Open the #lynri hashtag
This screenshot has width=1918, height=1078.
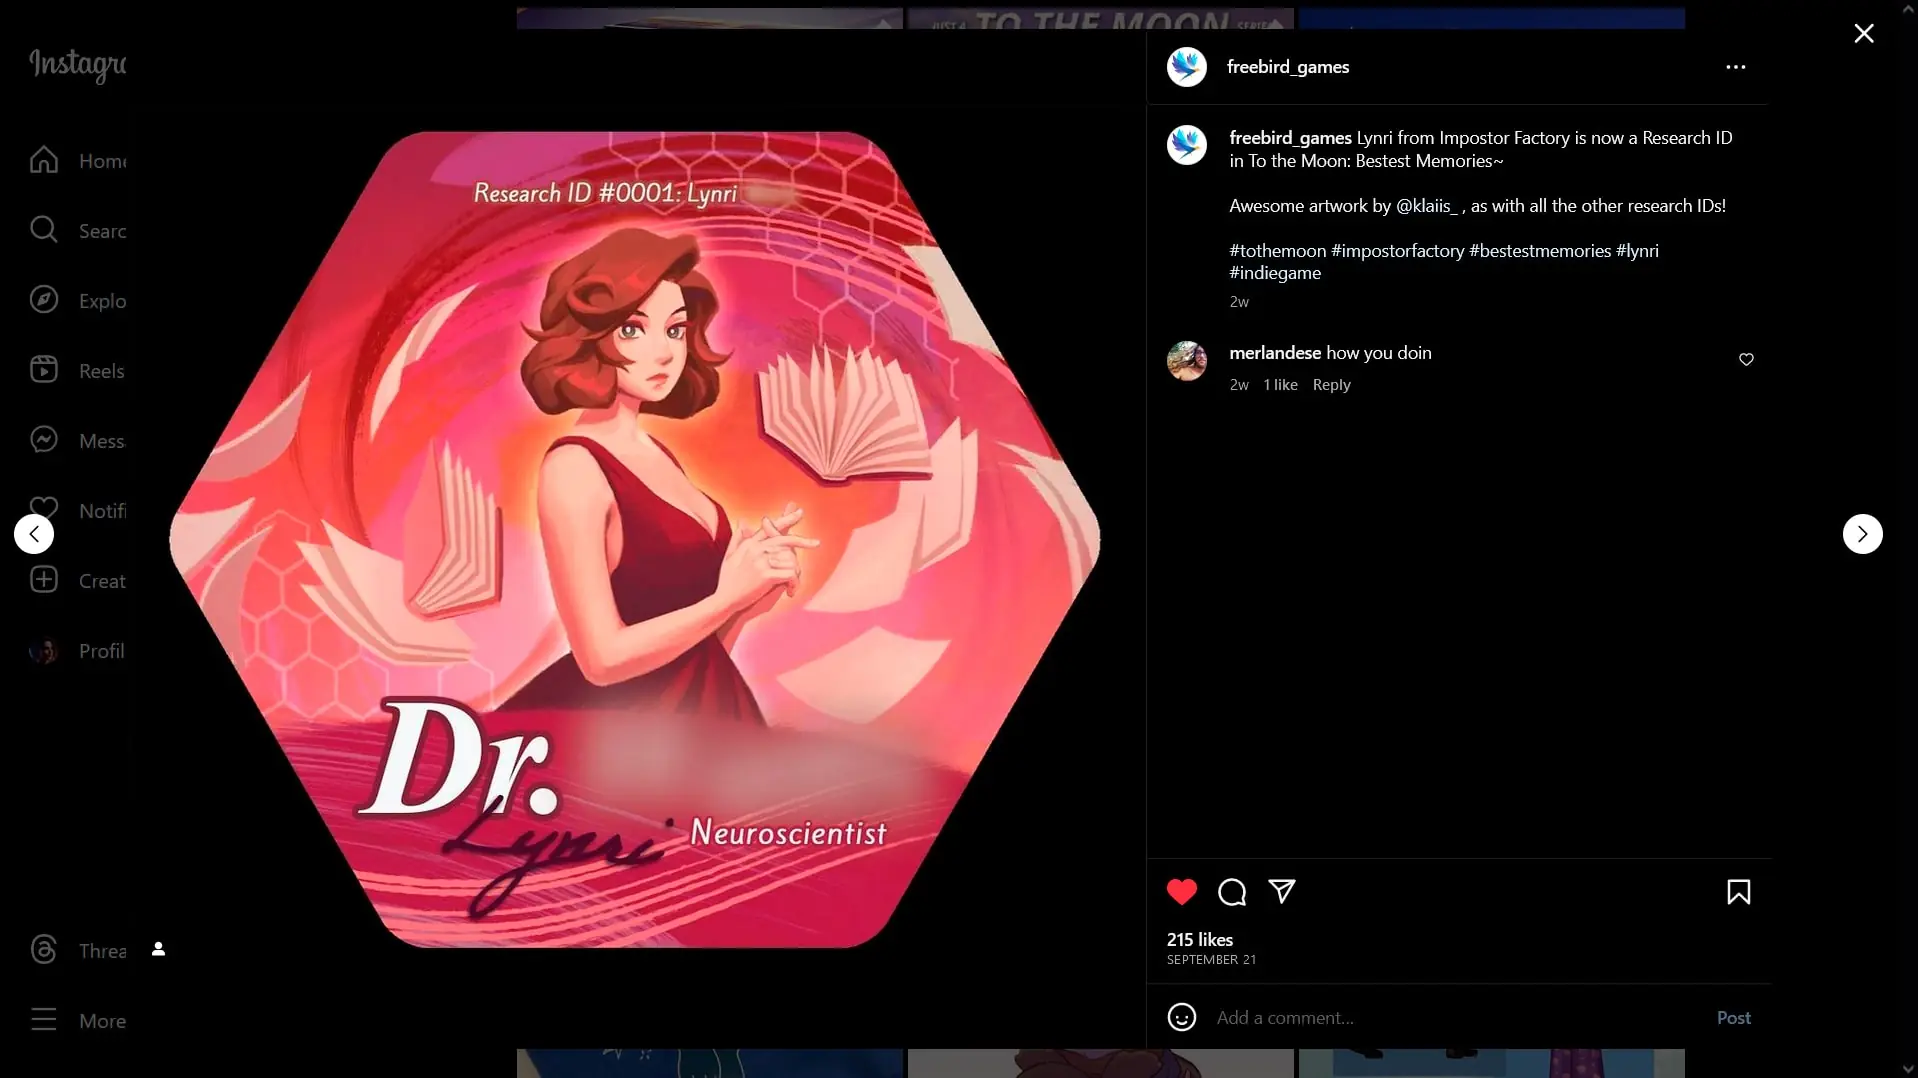coord(1637,251)
